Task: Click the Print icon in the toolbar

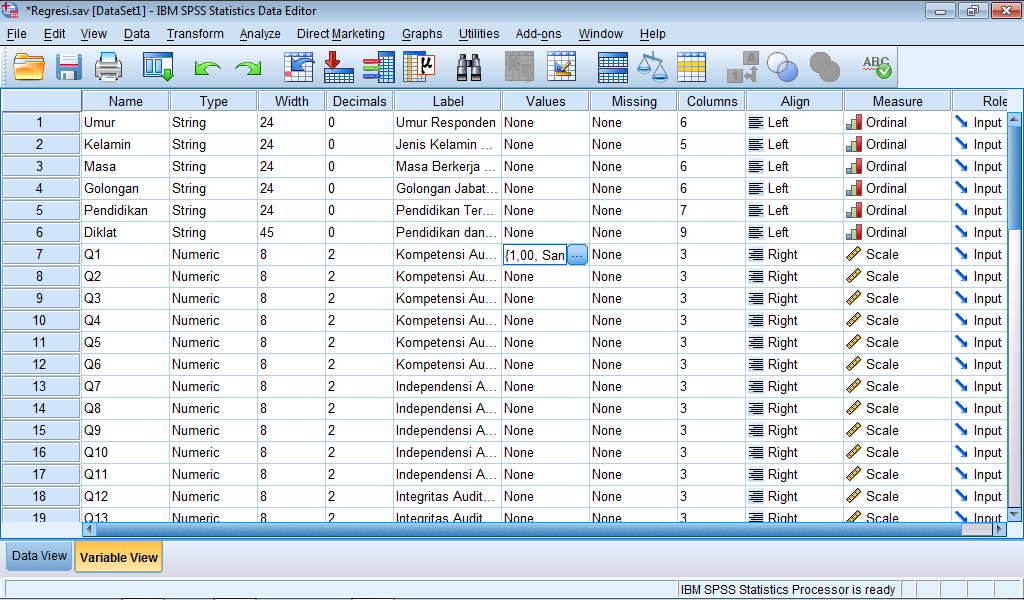Action: [x=108, y=67]
